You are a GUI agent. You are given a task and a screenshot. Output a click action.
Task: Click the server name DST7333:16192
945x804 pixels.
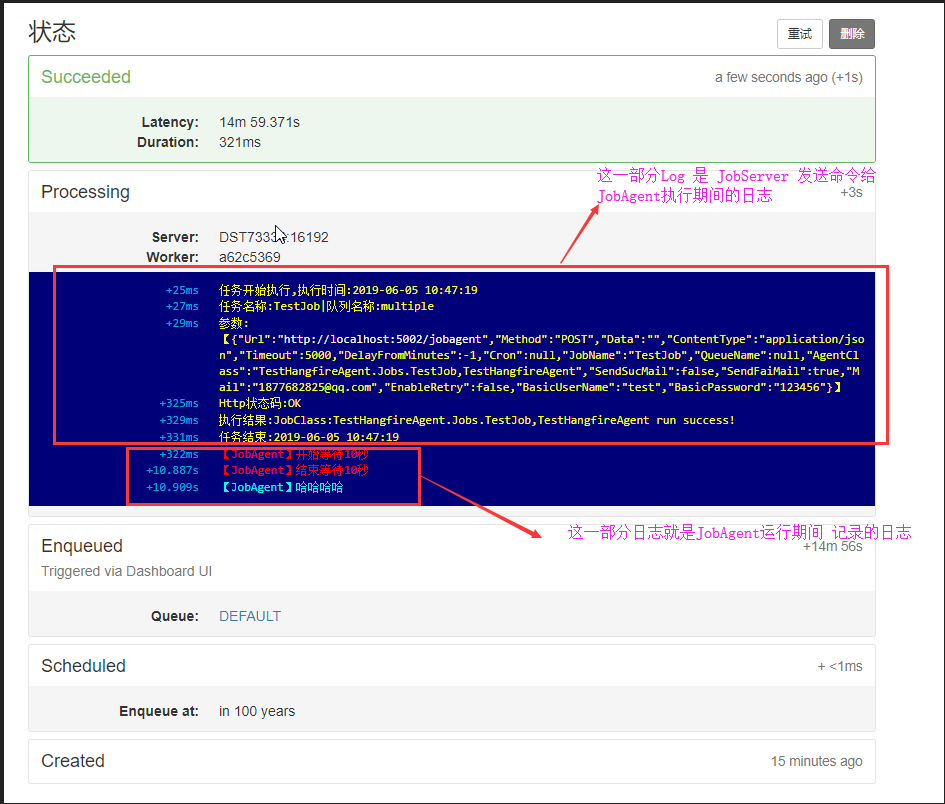pyautogui.click(x=273, y=237)
